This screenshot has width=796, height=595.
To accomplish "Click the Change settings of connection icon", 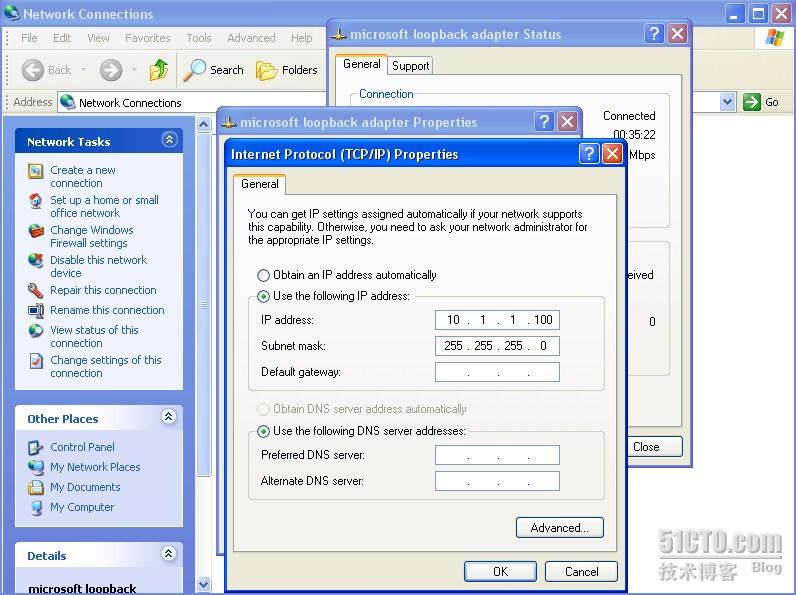I will click(36, 361).
